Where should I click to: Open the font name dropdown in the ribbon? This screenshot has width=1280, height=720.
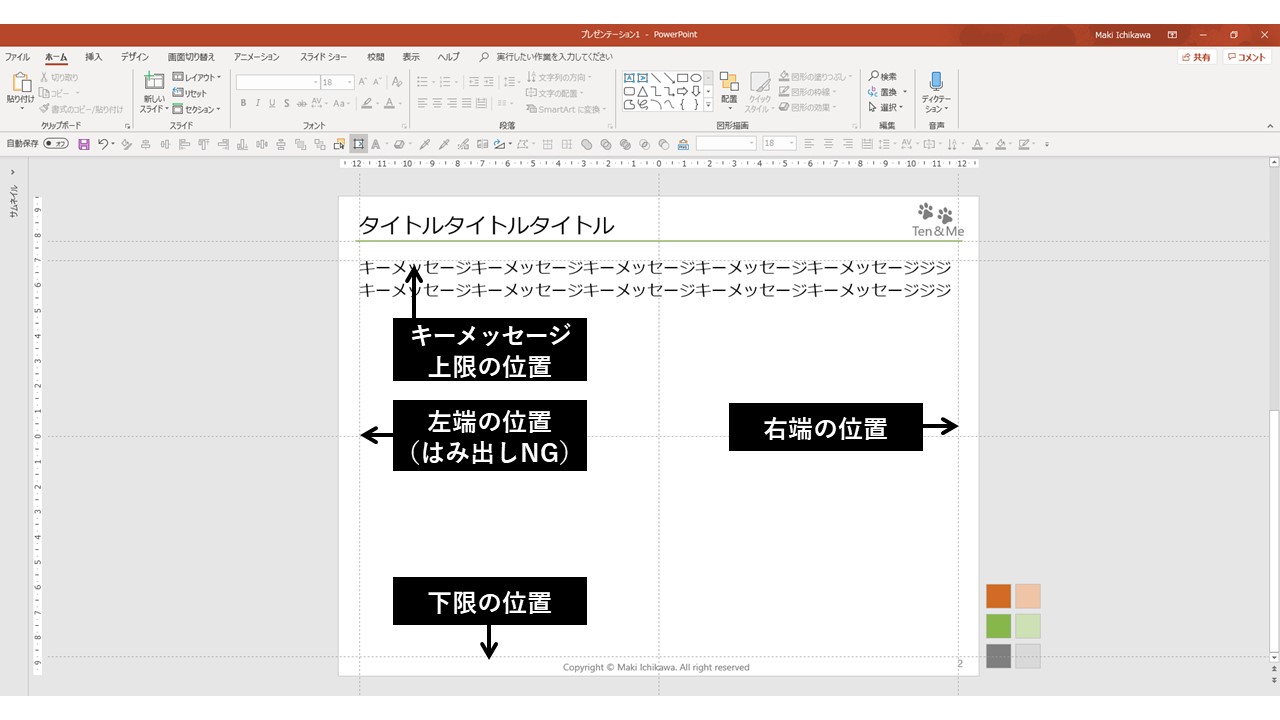(x=315, y=82)
